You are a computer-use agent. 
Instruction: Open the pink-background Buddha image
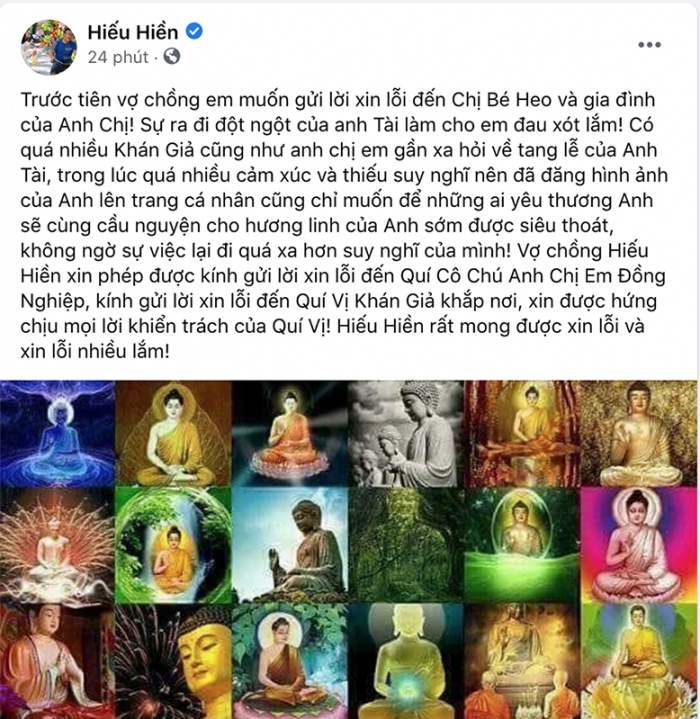(x=639, y=545)
